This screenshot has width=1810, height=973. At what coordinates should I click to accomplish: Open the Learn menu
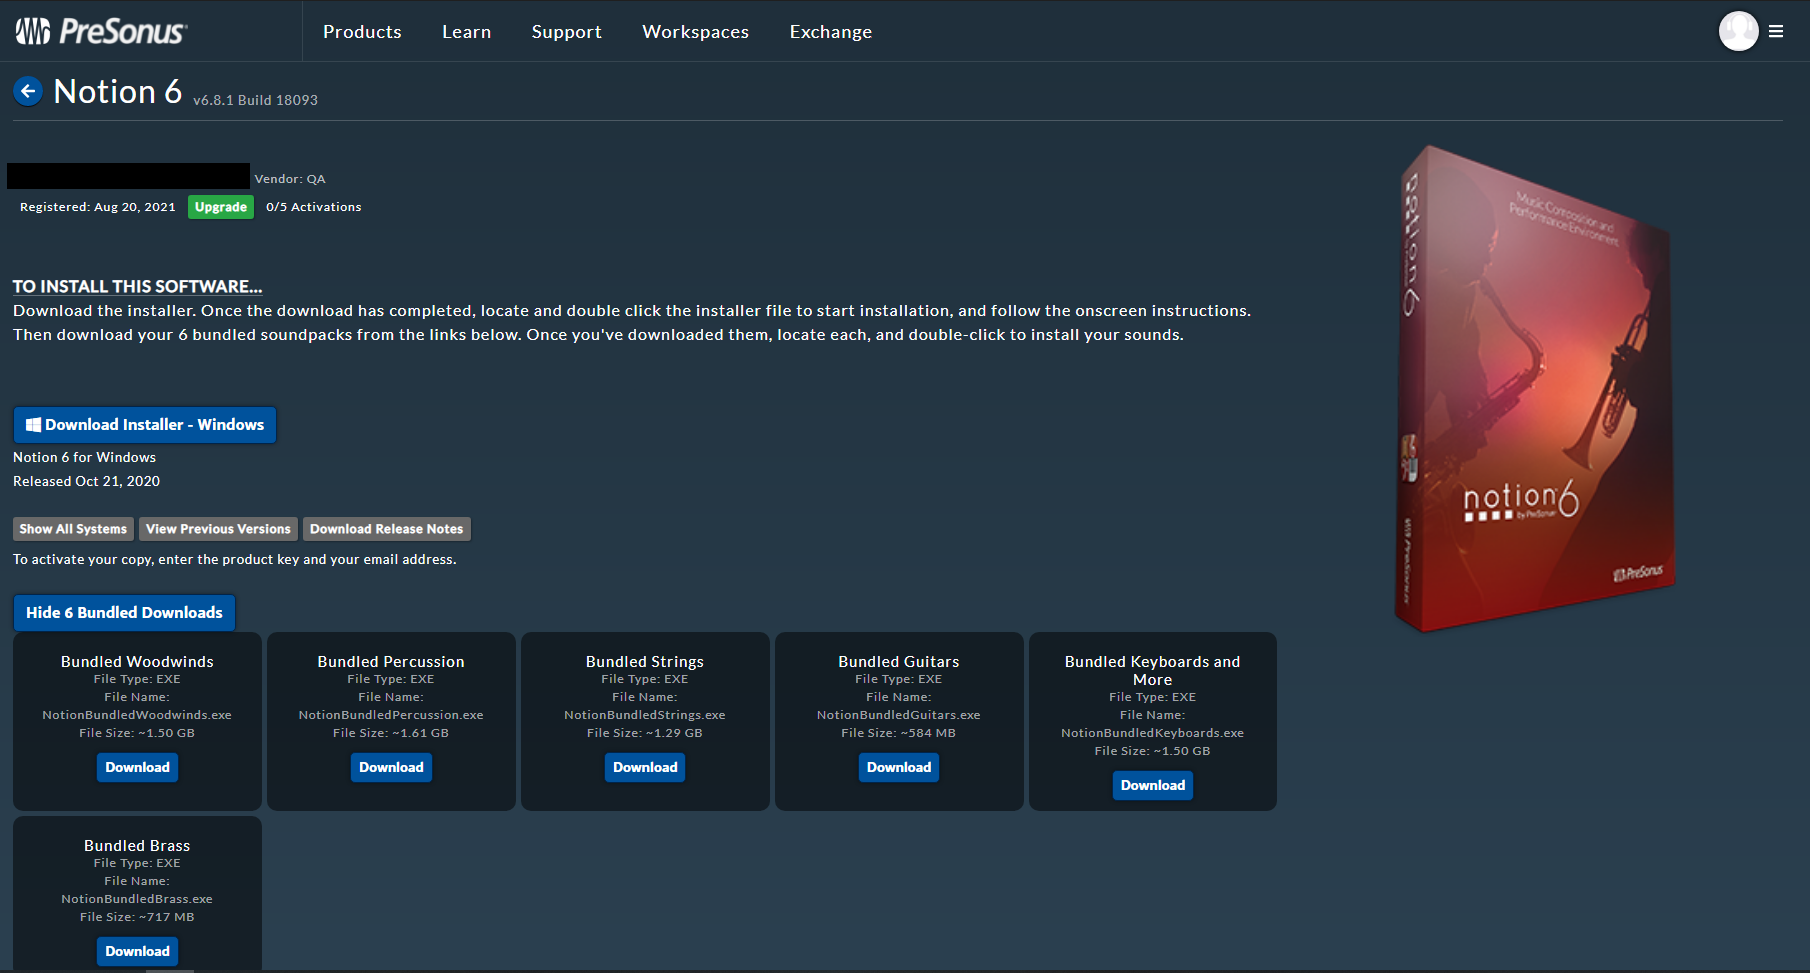pyautogui.click(x=466, y=32)
